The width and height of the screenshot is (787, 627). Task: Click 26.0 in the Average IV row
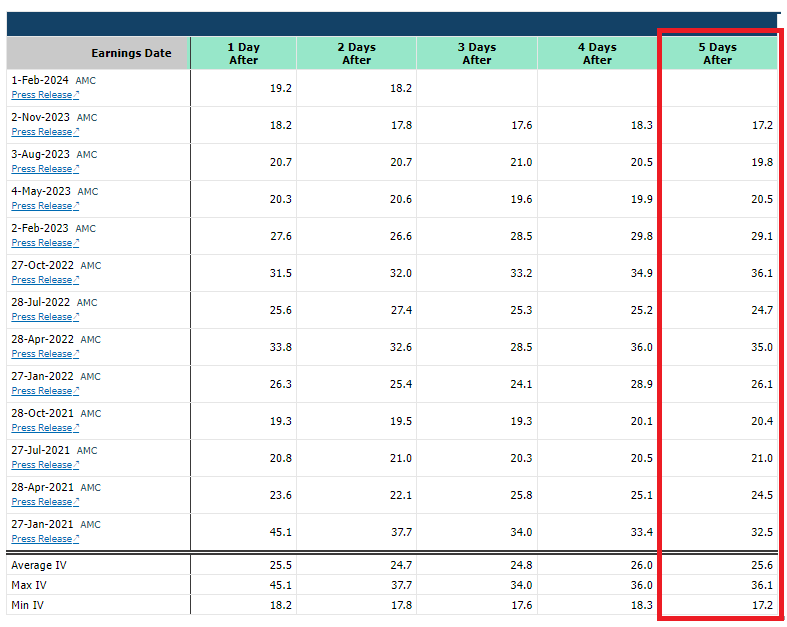tap(642, 565)
